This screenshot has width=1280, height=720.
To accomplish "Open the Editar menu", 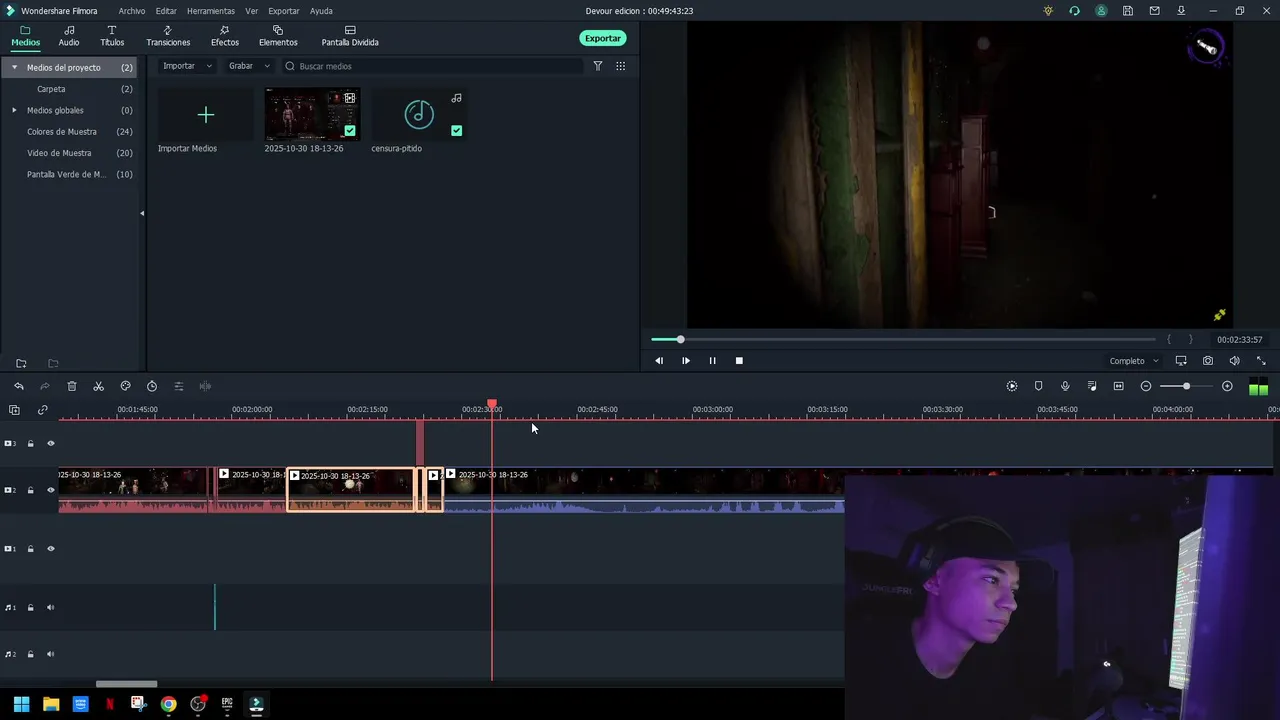I will (x=166, y=11).
